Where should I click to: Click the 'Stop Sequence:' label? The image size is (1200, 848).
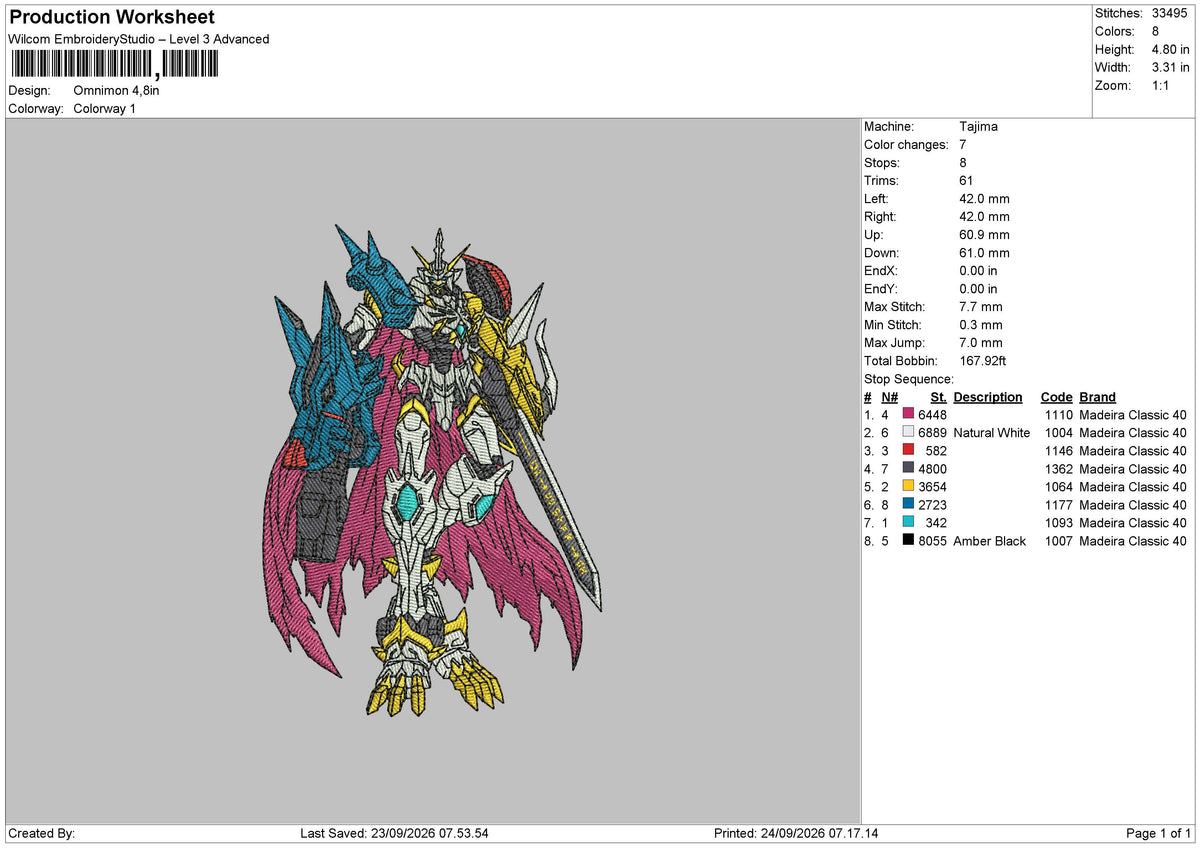tap(909, 379)
